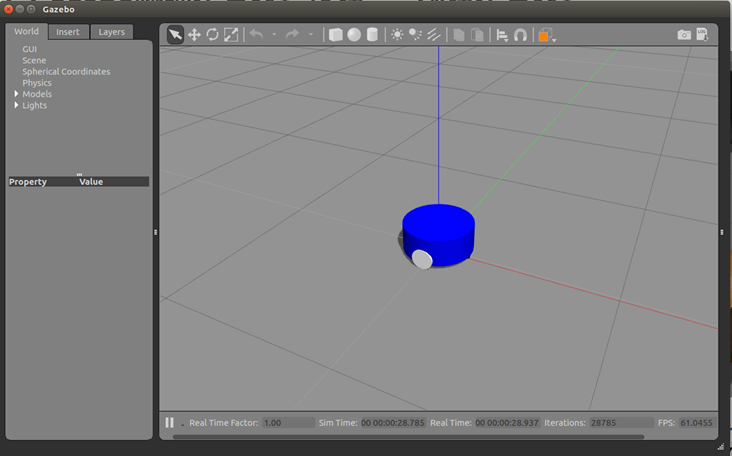Screen dimensions: 732x456
Task: Add a spot light
Action: (415, 35)
